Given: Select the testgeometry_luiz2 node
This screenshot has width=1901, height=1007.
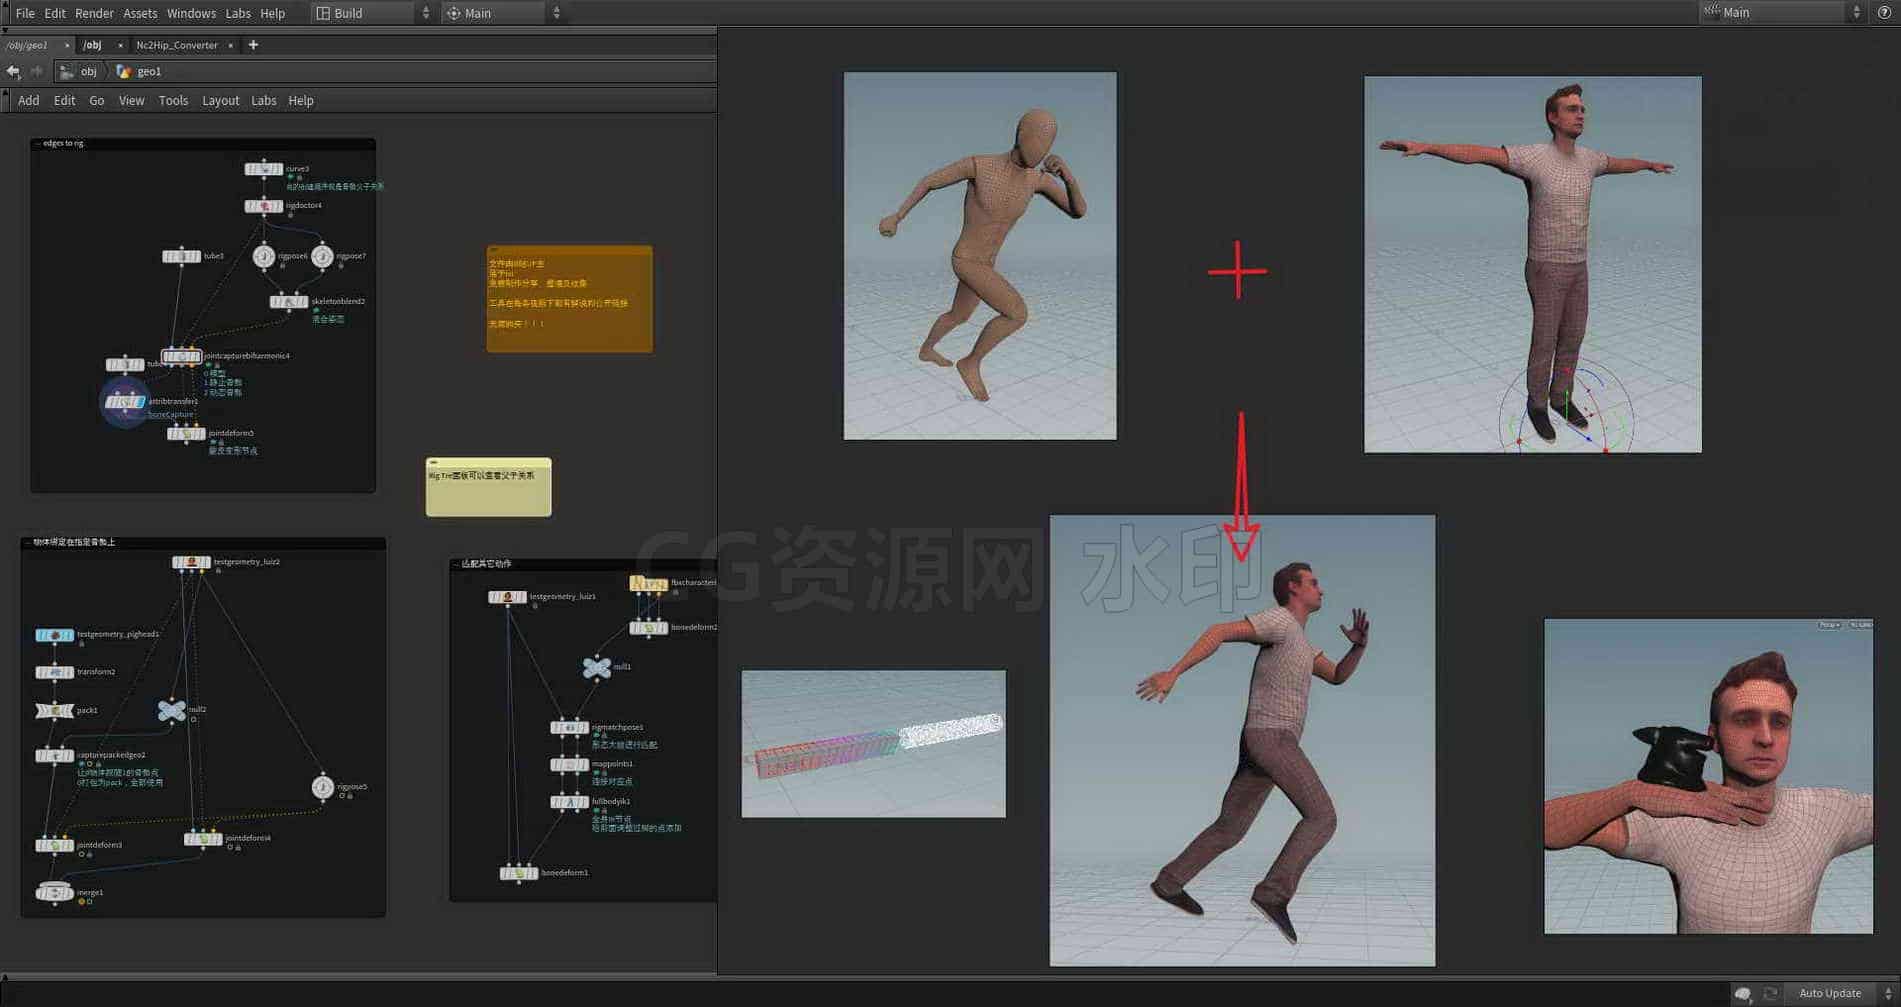Looking at the screenshot, I should click(x=191, y=562).
